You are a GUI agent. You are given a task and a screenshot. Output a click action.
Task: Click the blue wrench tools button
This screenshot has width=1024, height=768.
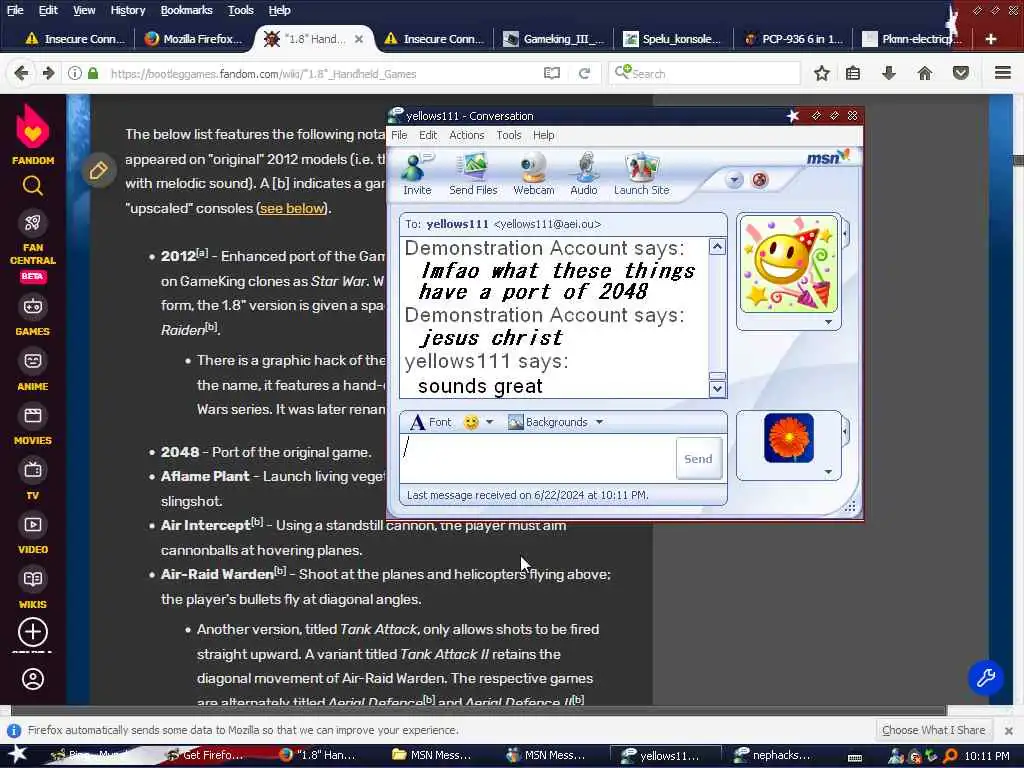point(985,678)
